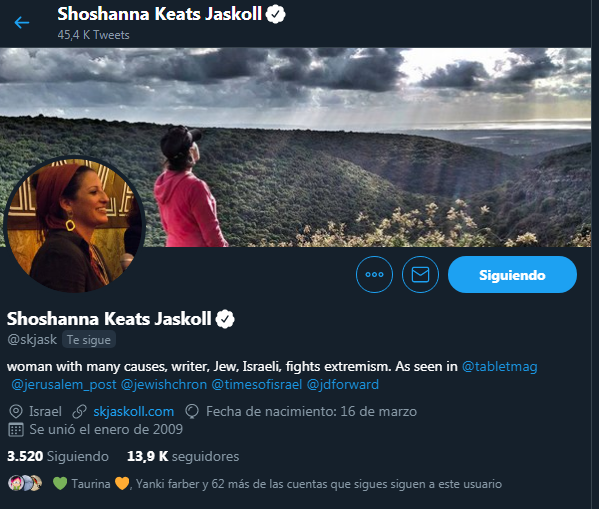View the 3.520 Siguiendo list

point(58,456)
